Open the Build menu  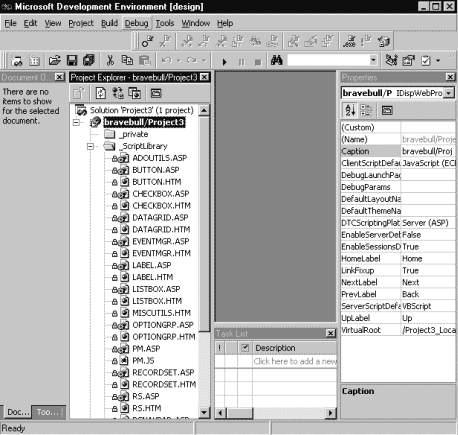[109, 23]
